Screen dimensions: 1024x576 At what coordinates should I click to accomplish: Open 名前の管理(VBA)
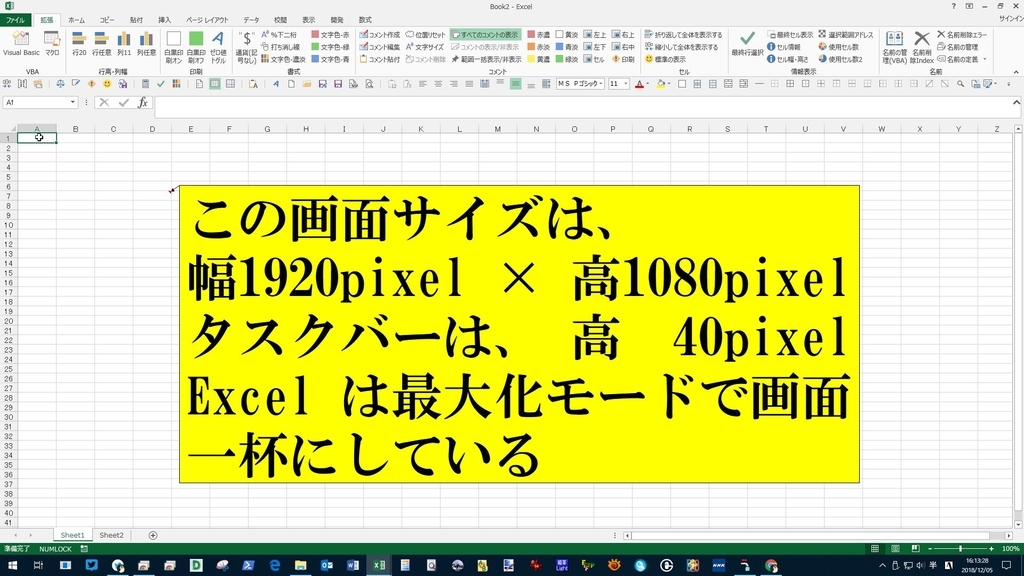[x=895, y=47]
